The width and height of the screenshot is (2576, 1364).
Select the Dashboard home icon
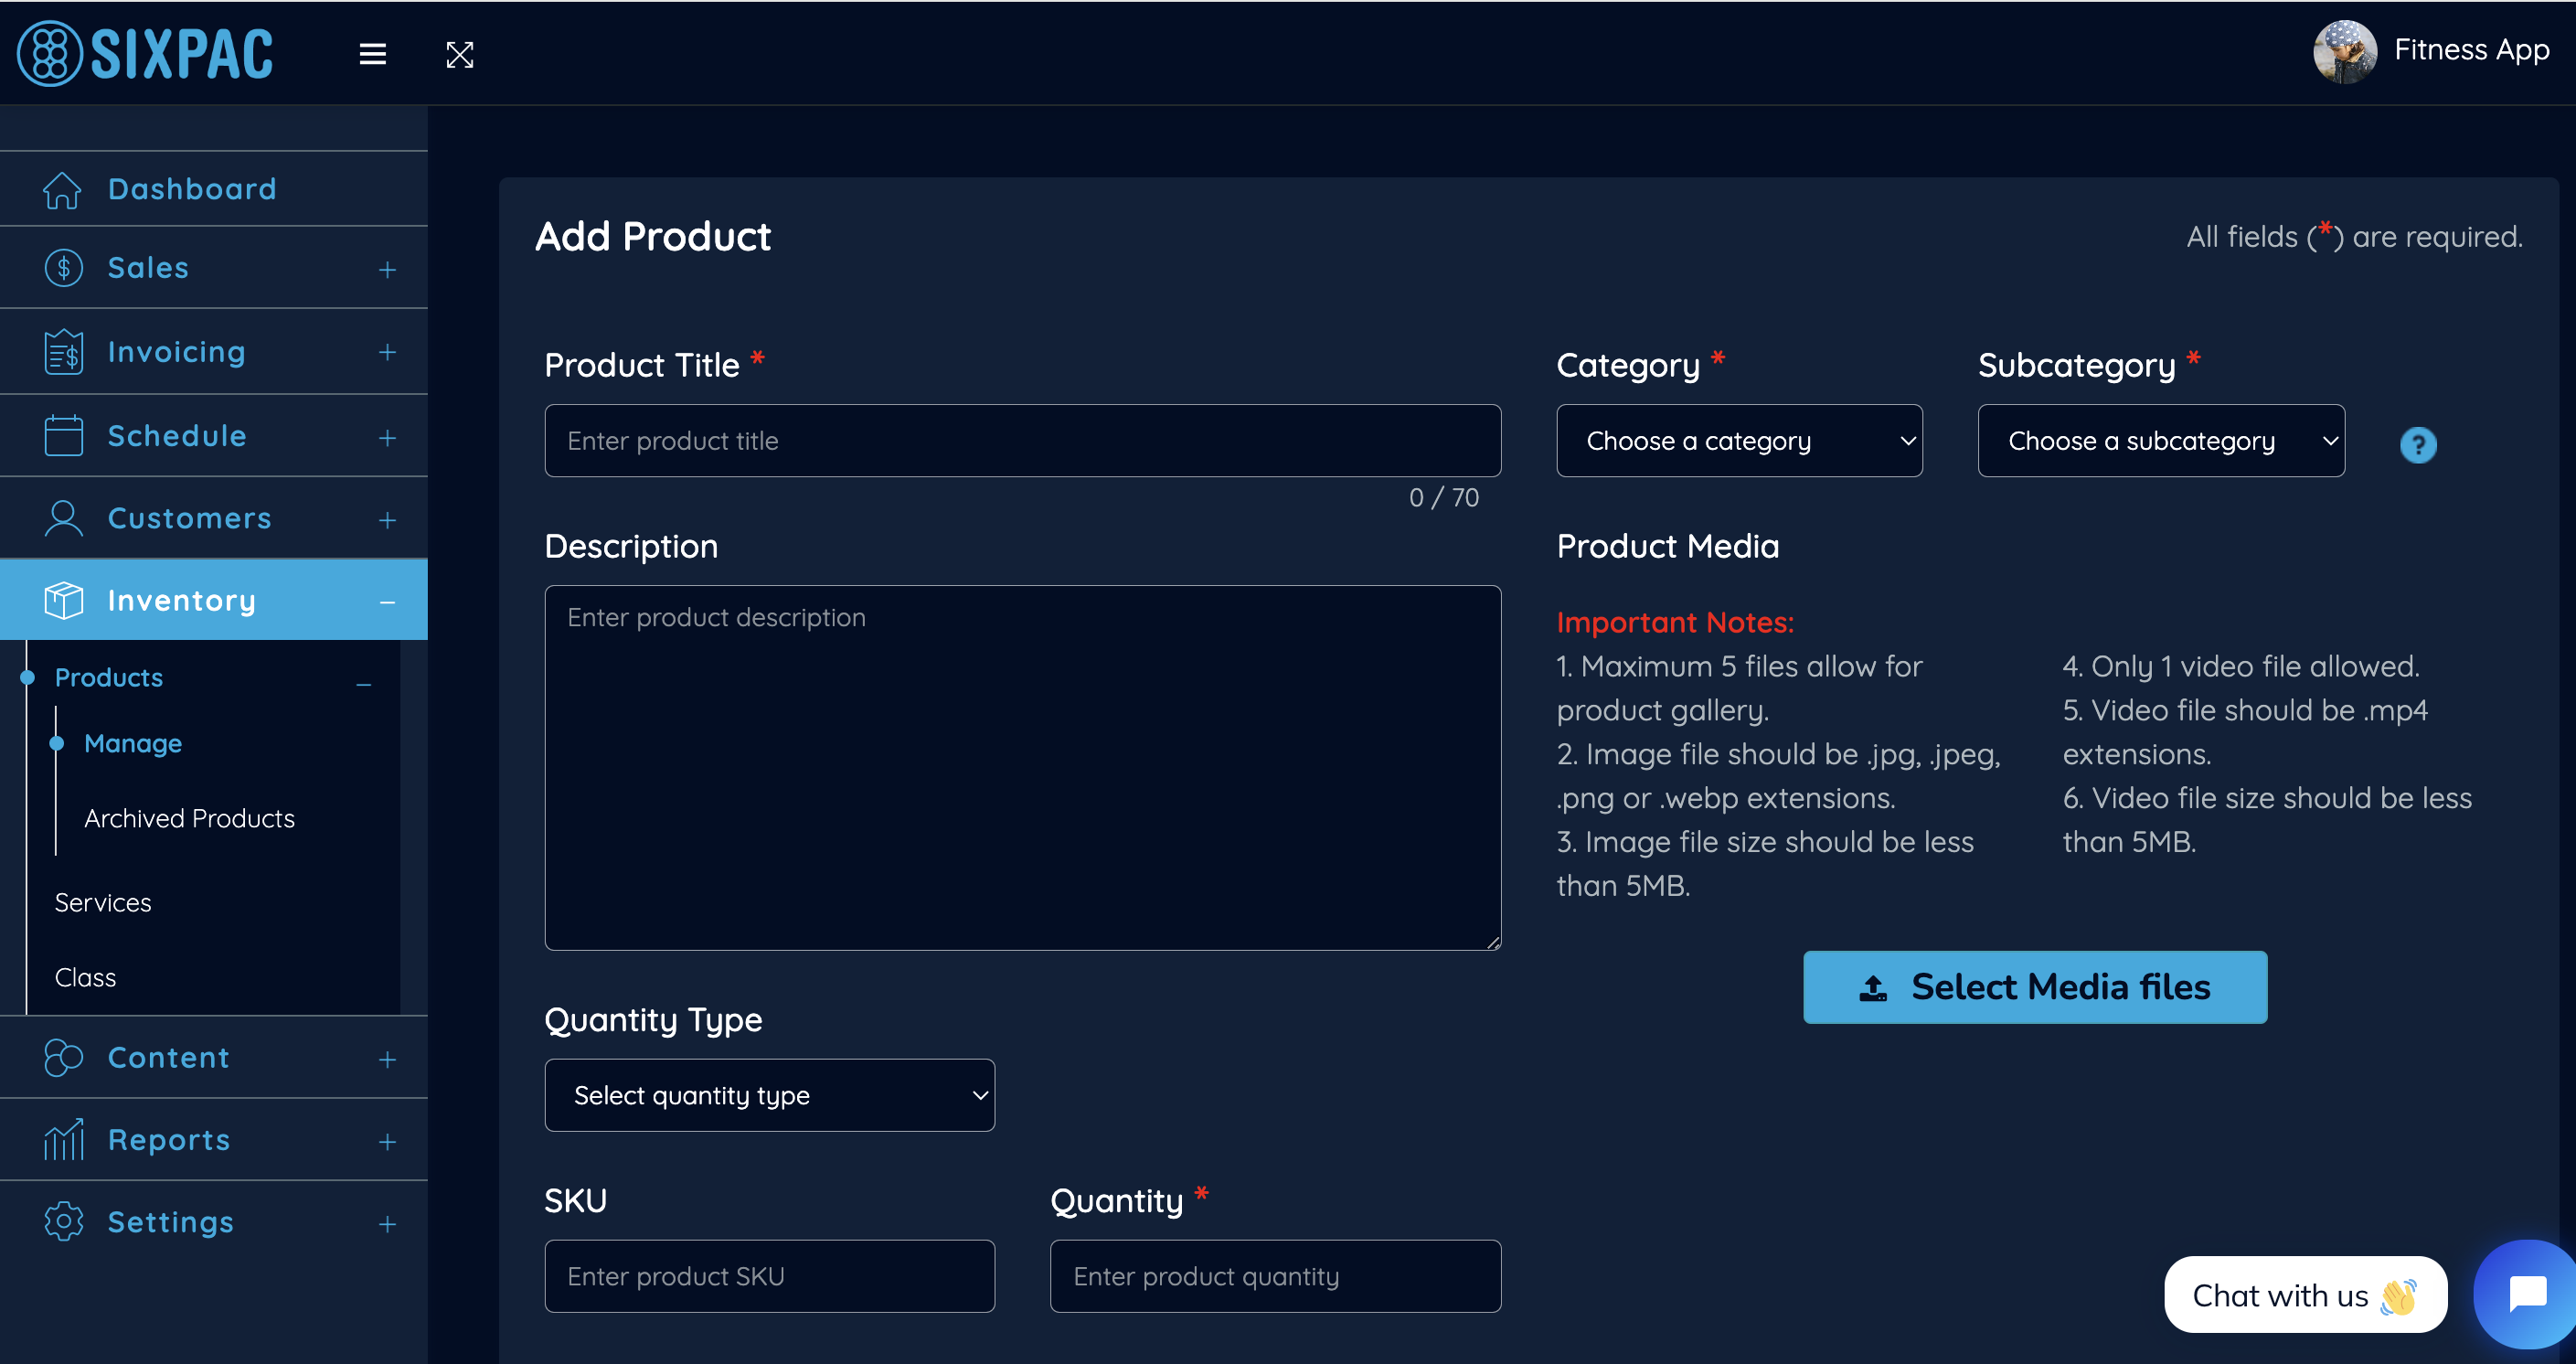(x=62, y=189)
